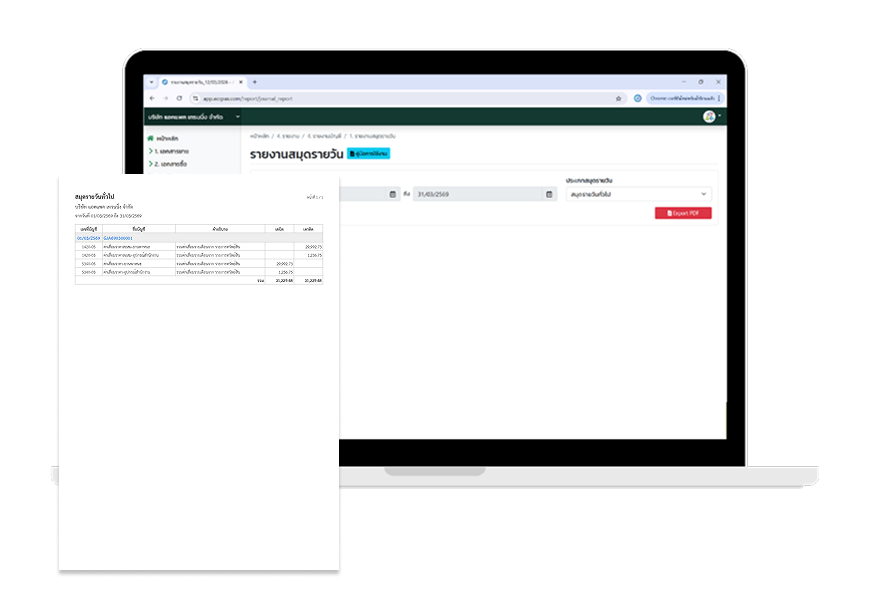Open the calendar icon for the start date
This screenshot has height=595, width=870.
click(x=393, y=194)
